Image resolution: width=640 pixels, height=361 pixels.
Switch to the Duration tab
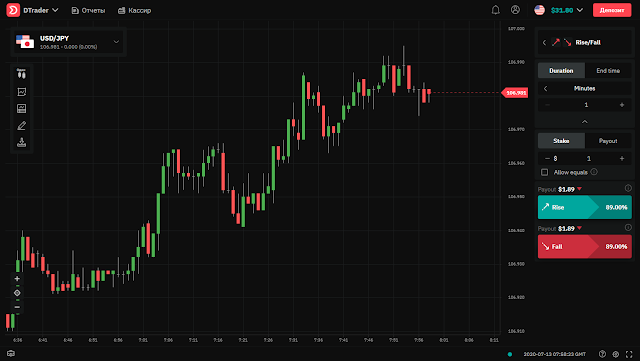coord(561,71)
